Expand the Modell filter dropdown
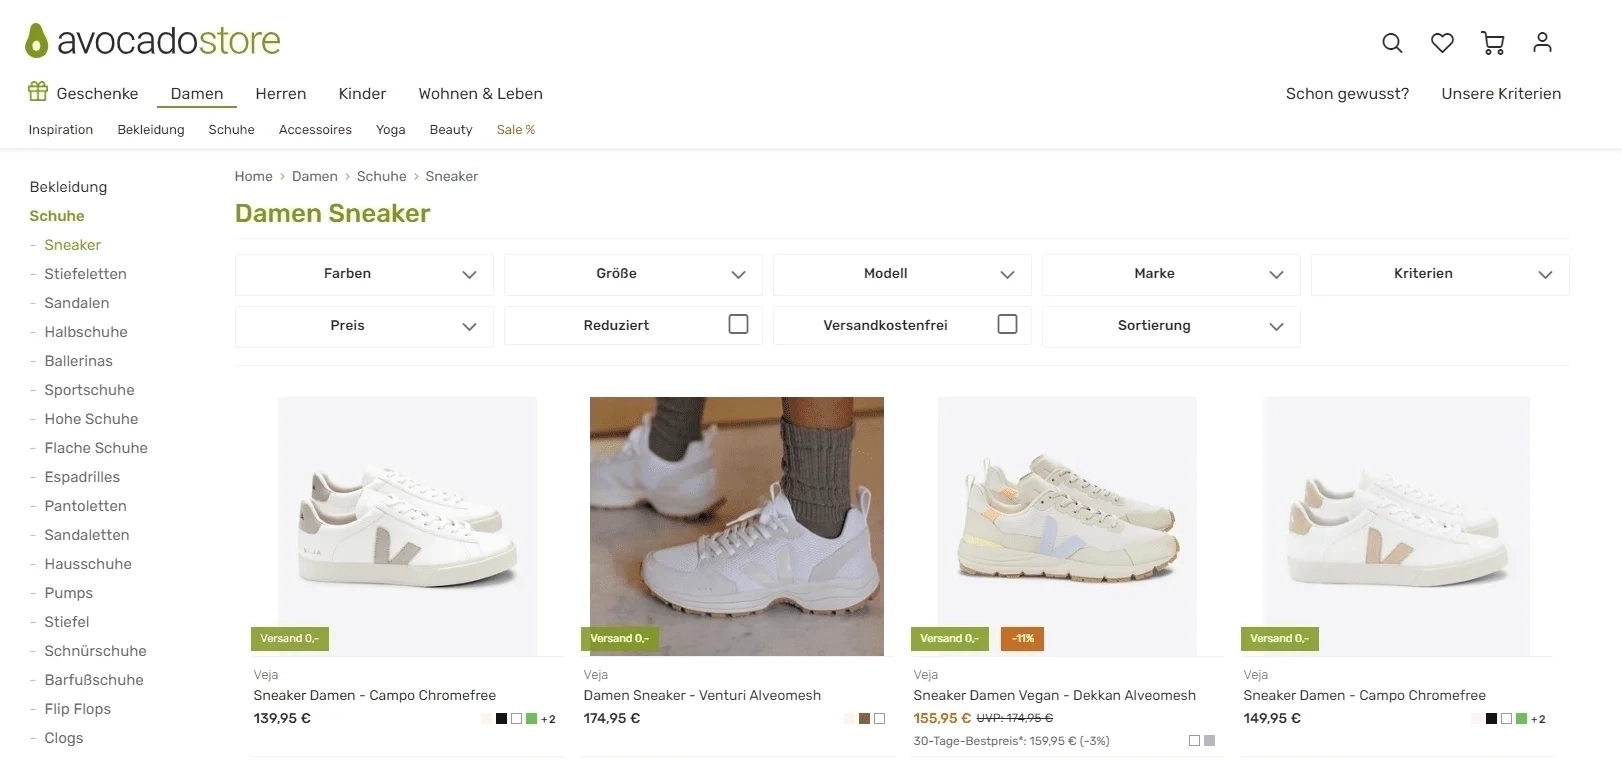The width and height of the screenshot is (1622, 760). click(902, 274)
